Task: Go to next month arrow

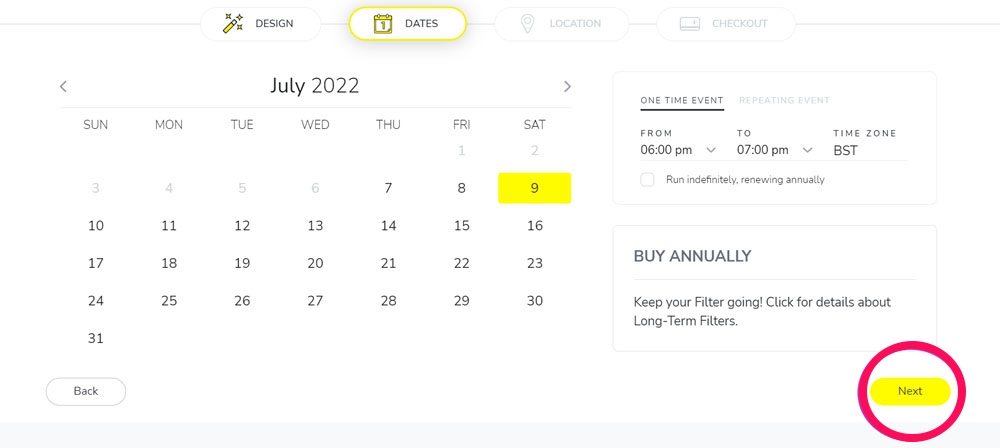Action: tap(567, 86)
